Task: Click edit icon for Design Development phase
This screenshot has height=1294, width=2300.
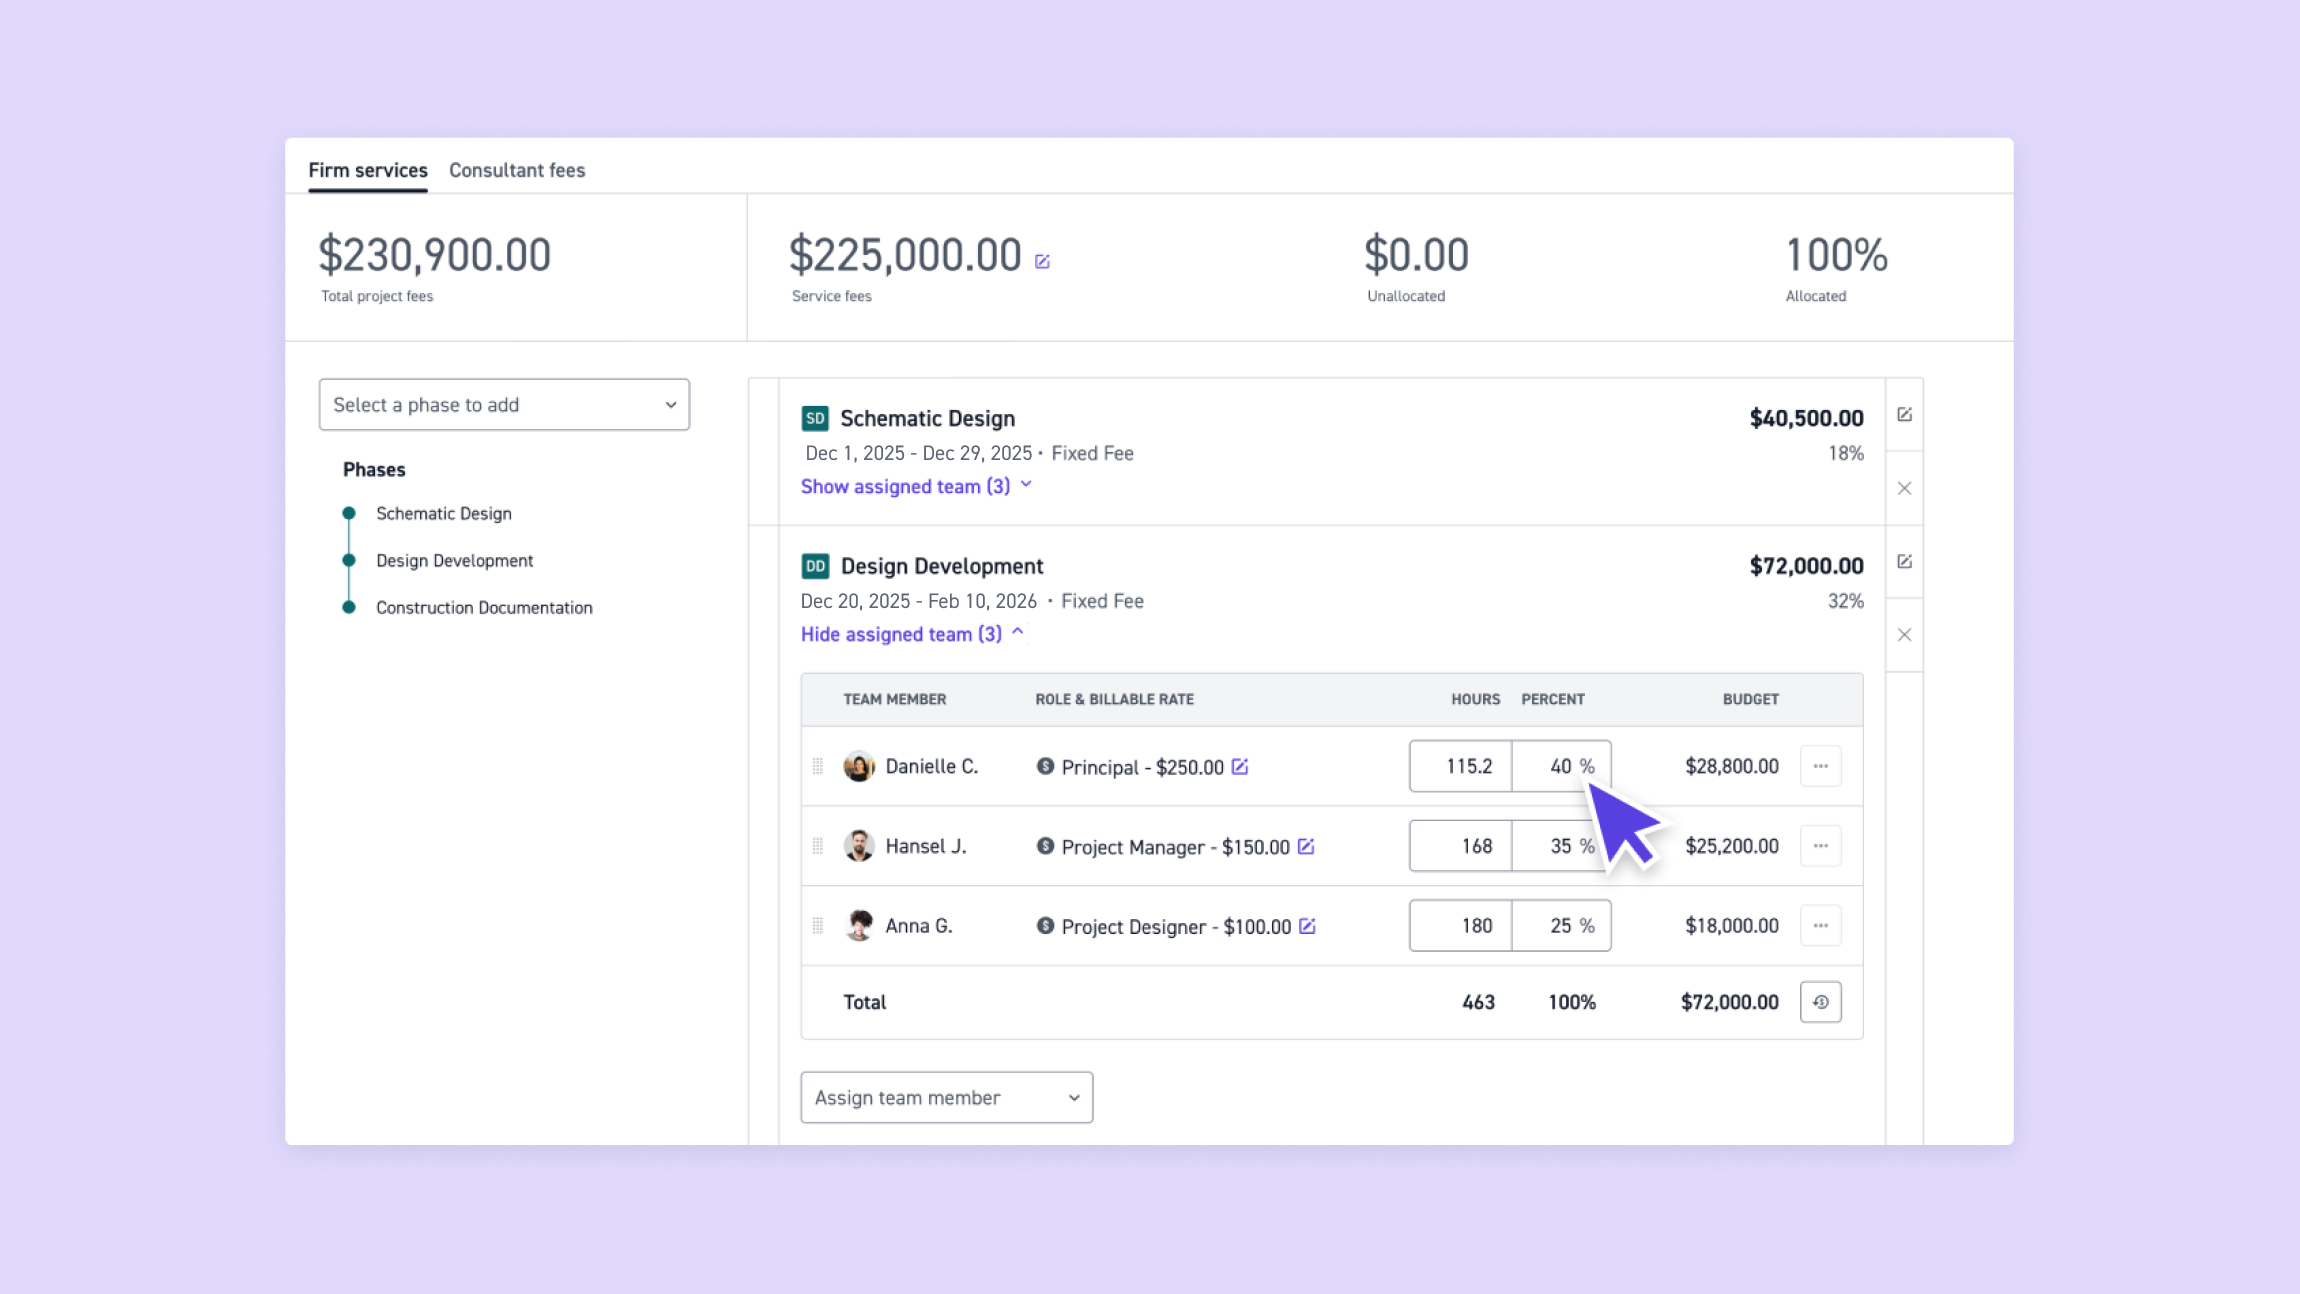Action: point(1904,562)
